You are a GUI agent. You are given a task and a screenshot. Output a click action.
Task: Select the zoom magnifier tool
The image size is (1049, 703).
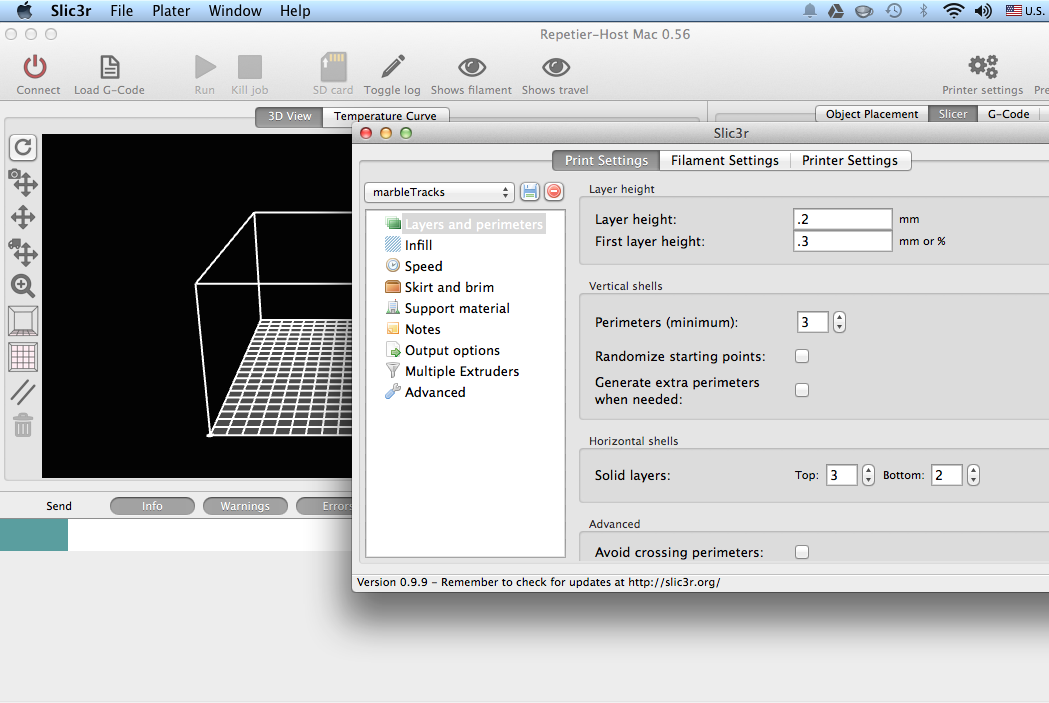(x=23, y=286)
